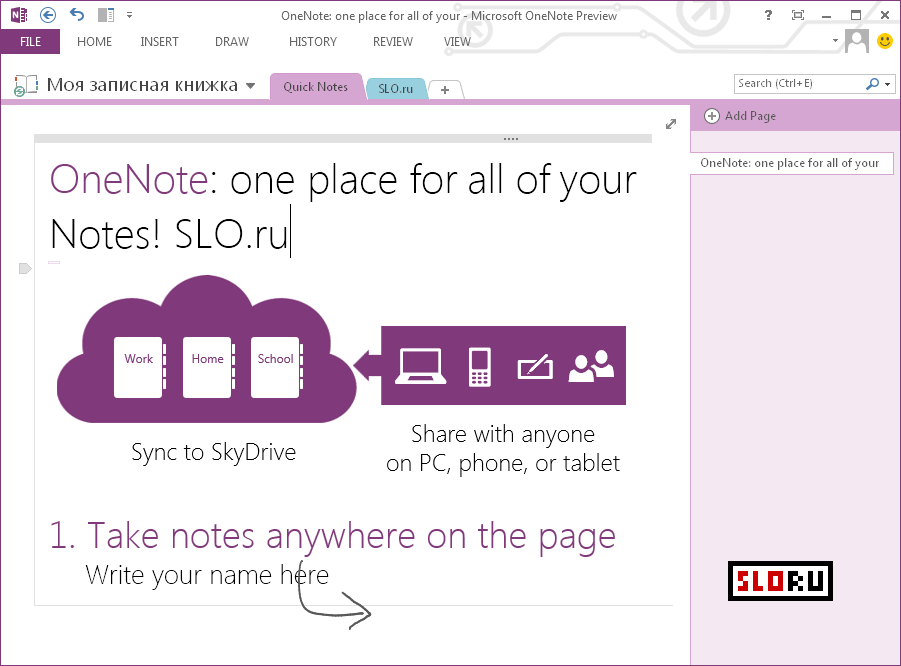Click Add Page button
Screen dimensions: 901x666
(740, 116)
